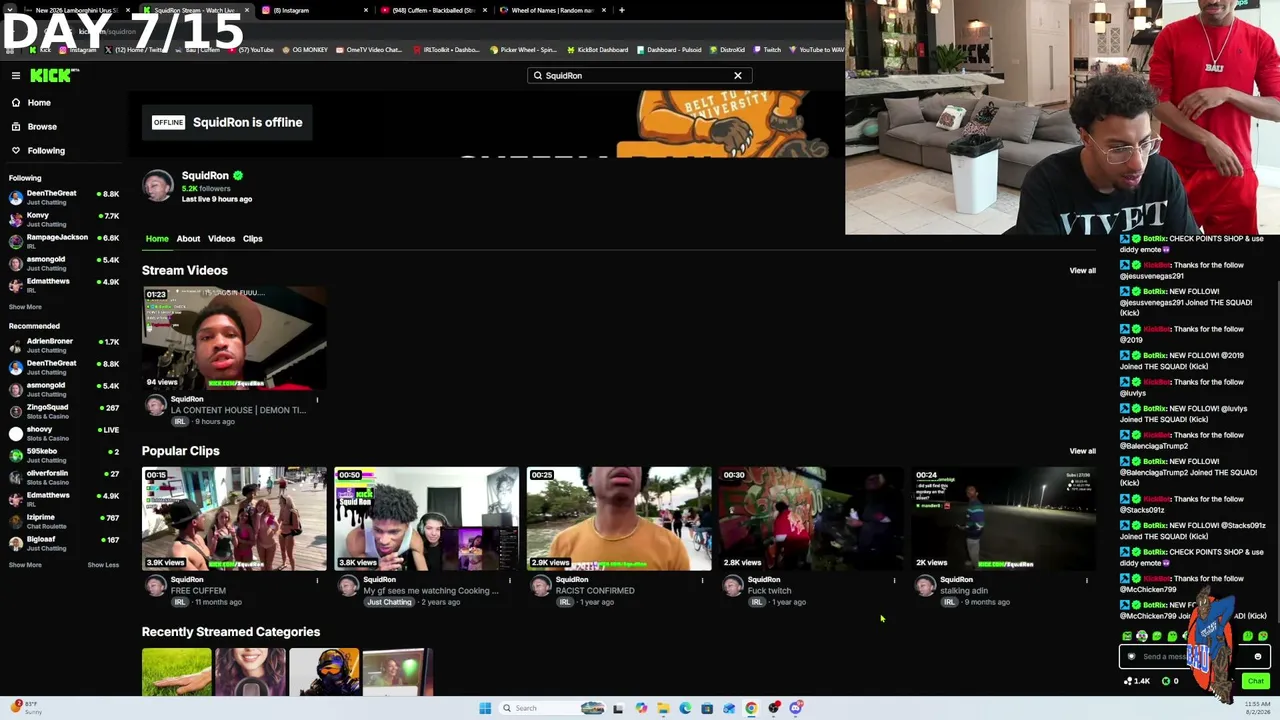Viewport: 1280px width, 720px height.
Task: Click SquidRon's profile avatar
Action: click(157, 186)
